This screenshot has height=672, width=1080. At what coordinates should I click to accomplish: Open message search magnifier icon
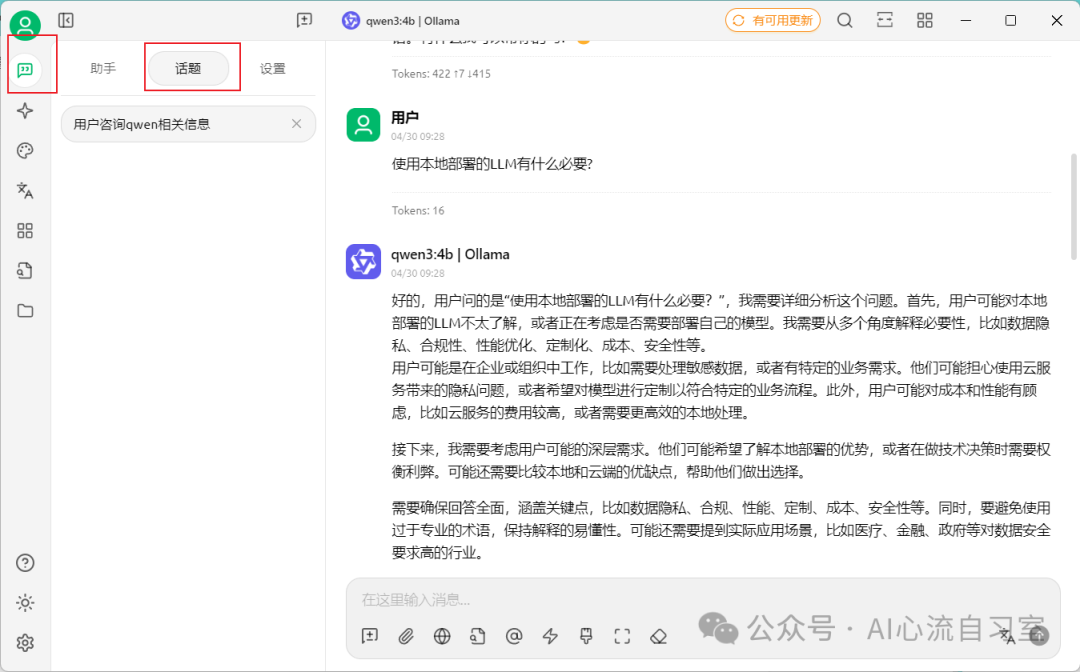[844, 21]
